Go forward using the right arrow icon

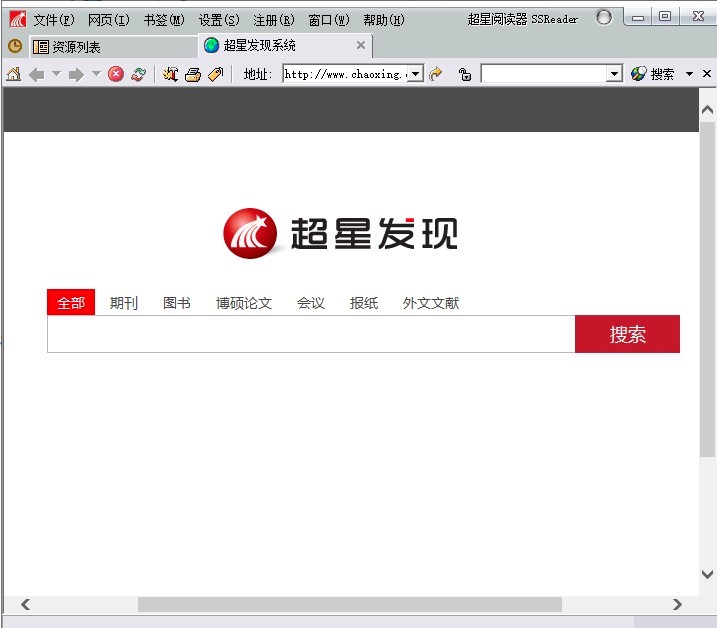(76, 74)
